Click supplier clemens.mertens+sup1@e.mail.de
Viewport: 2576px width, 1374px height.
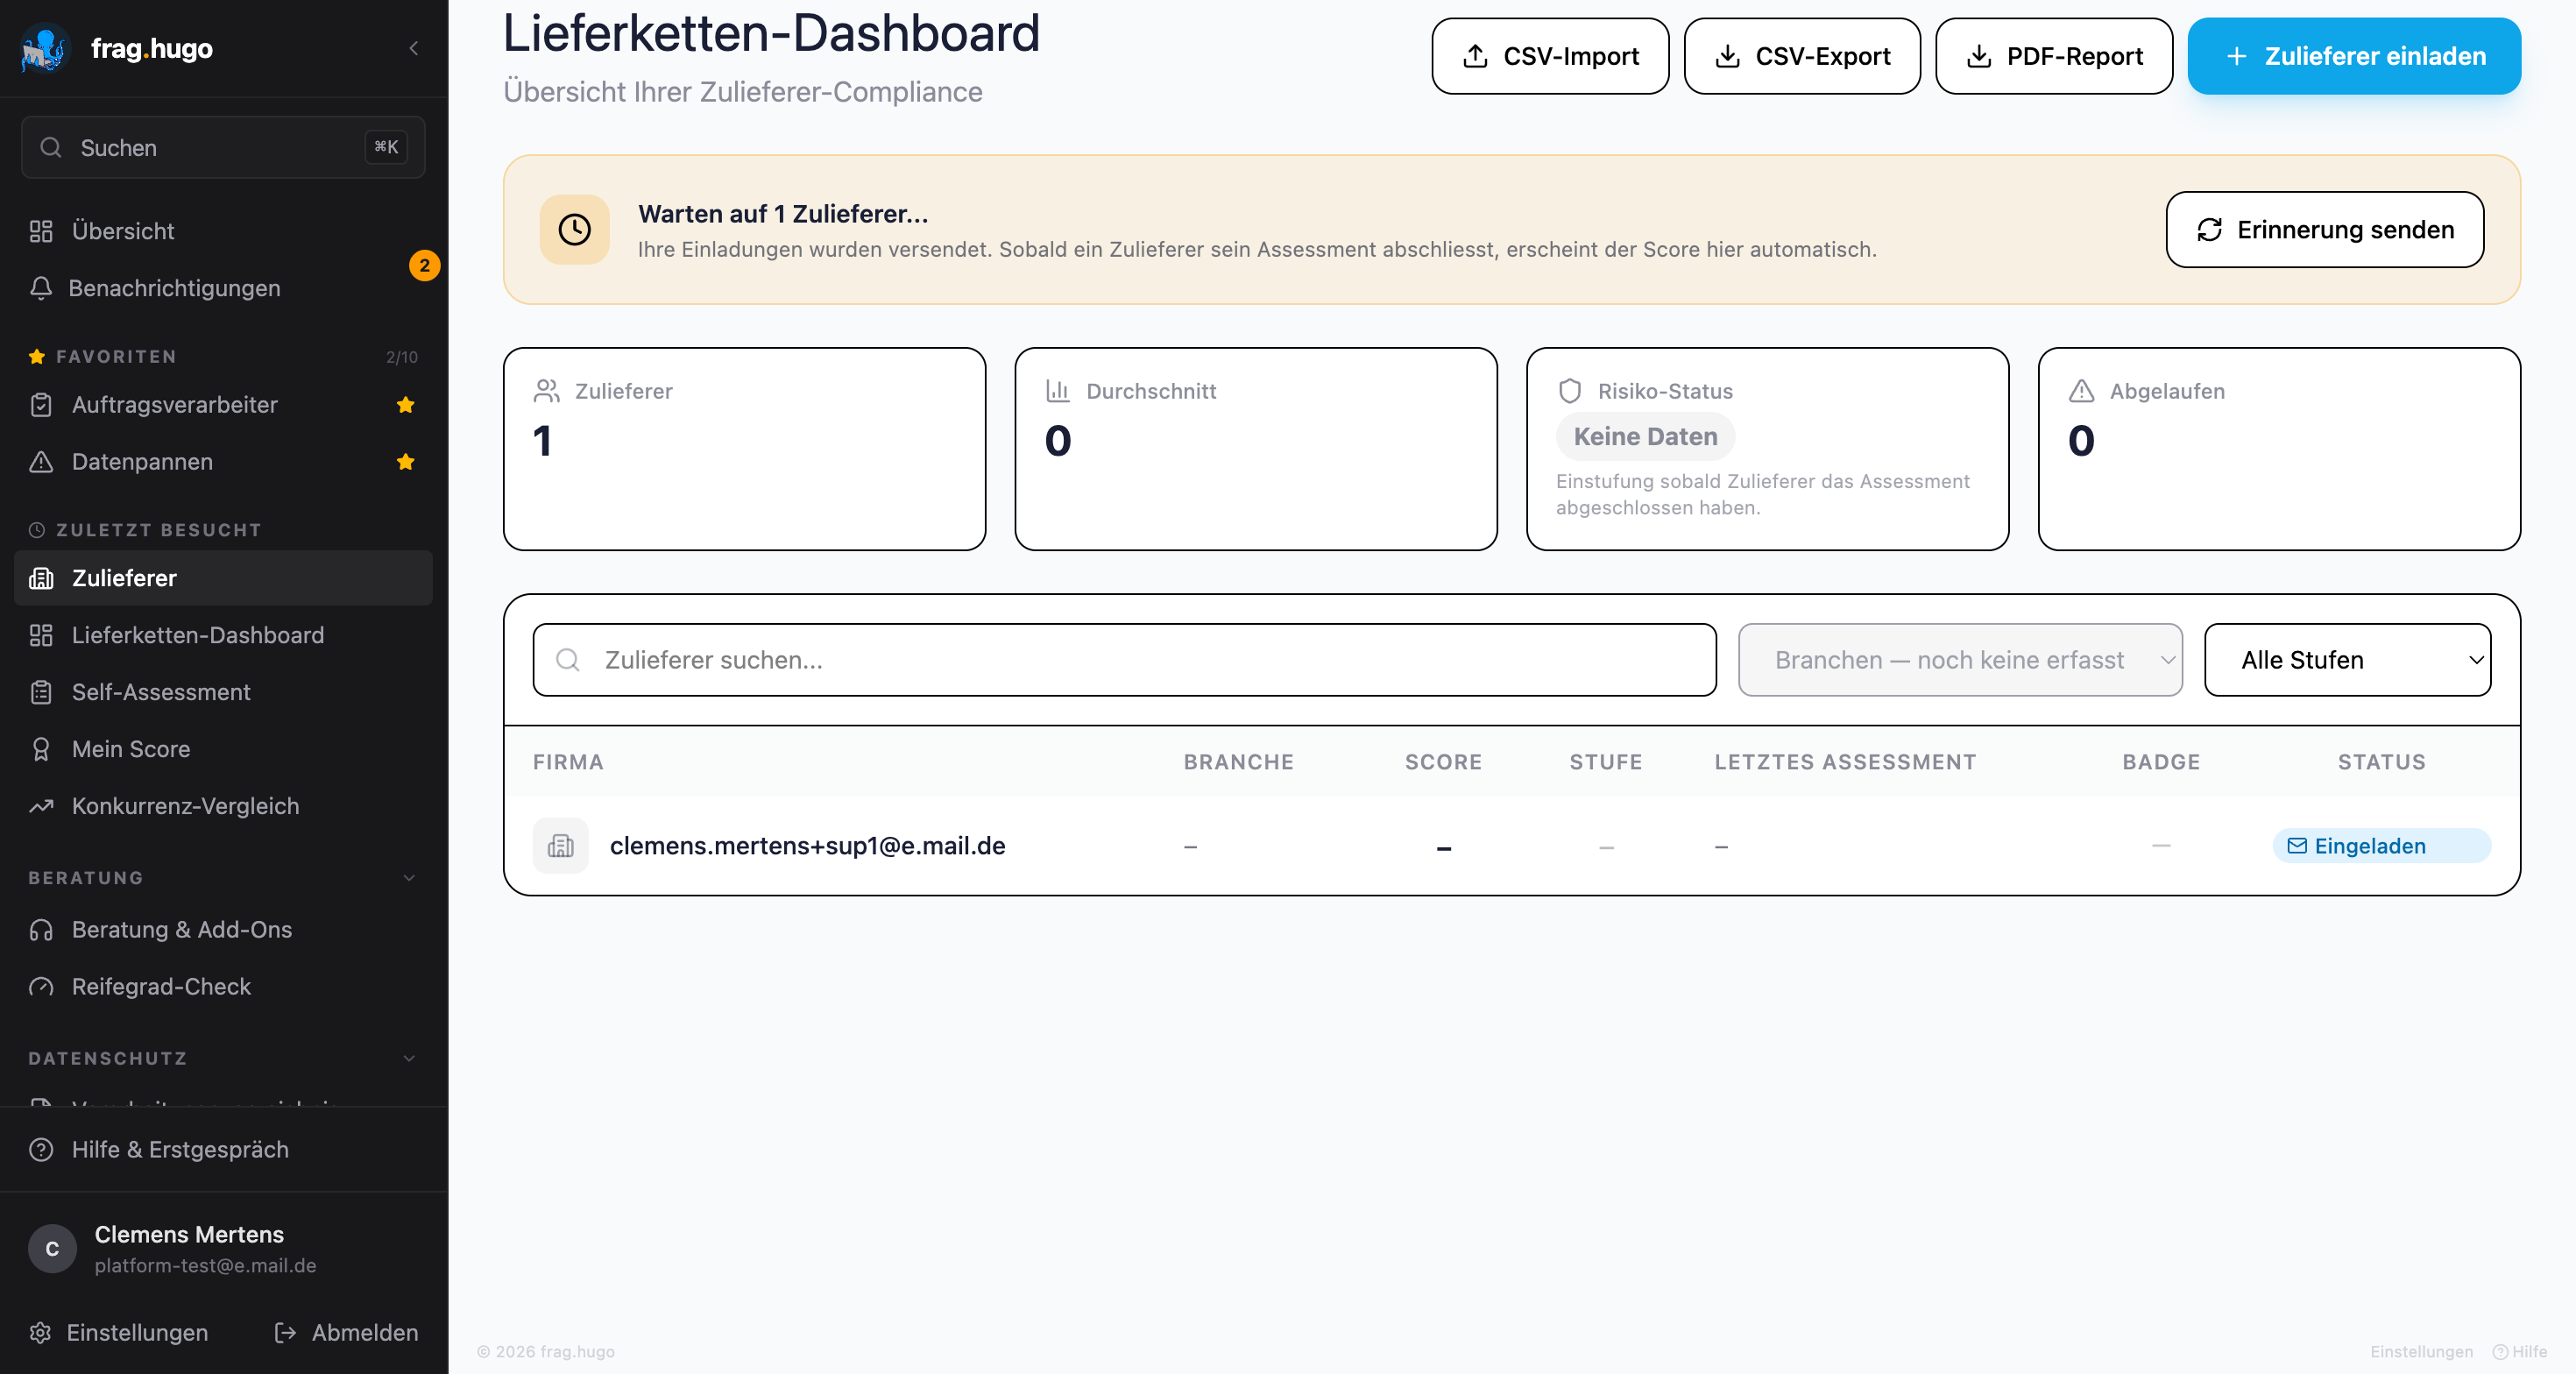808,846
